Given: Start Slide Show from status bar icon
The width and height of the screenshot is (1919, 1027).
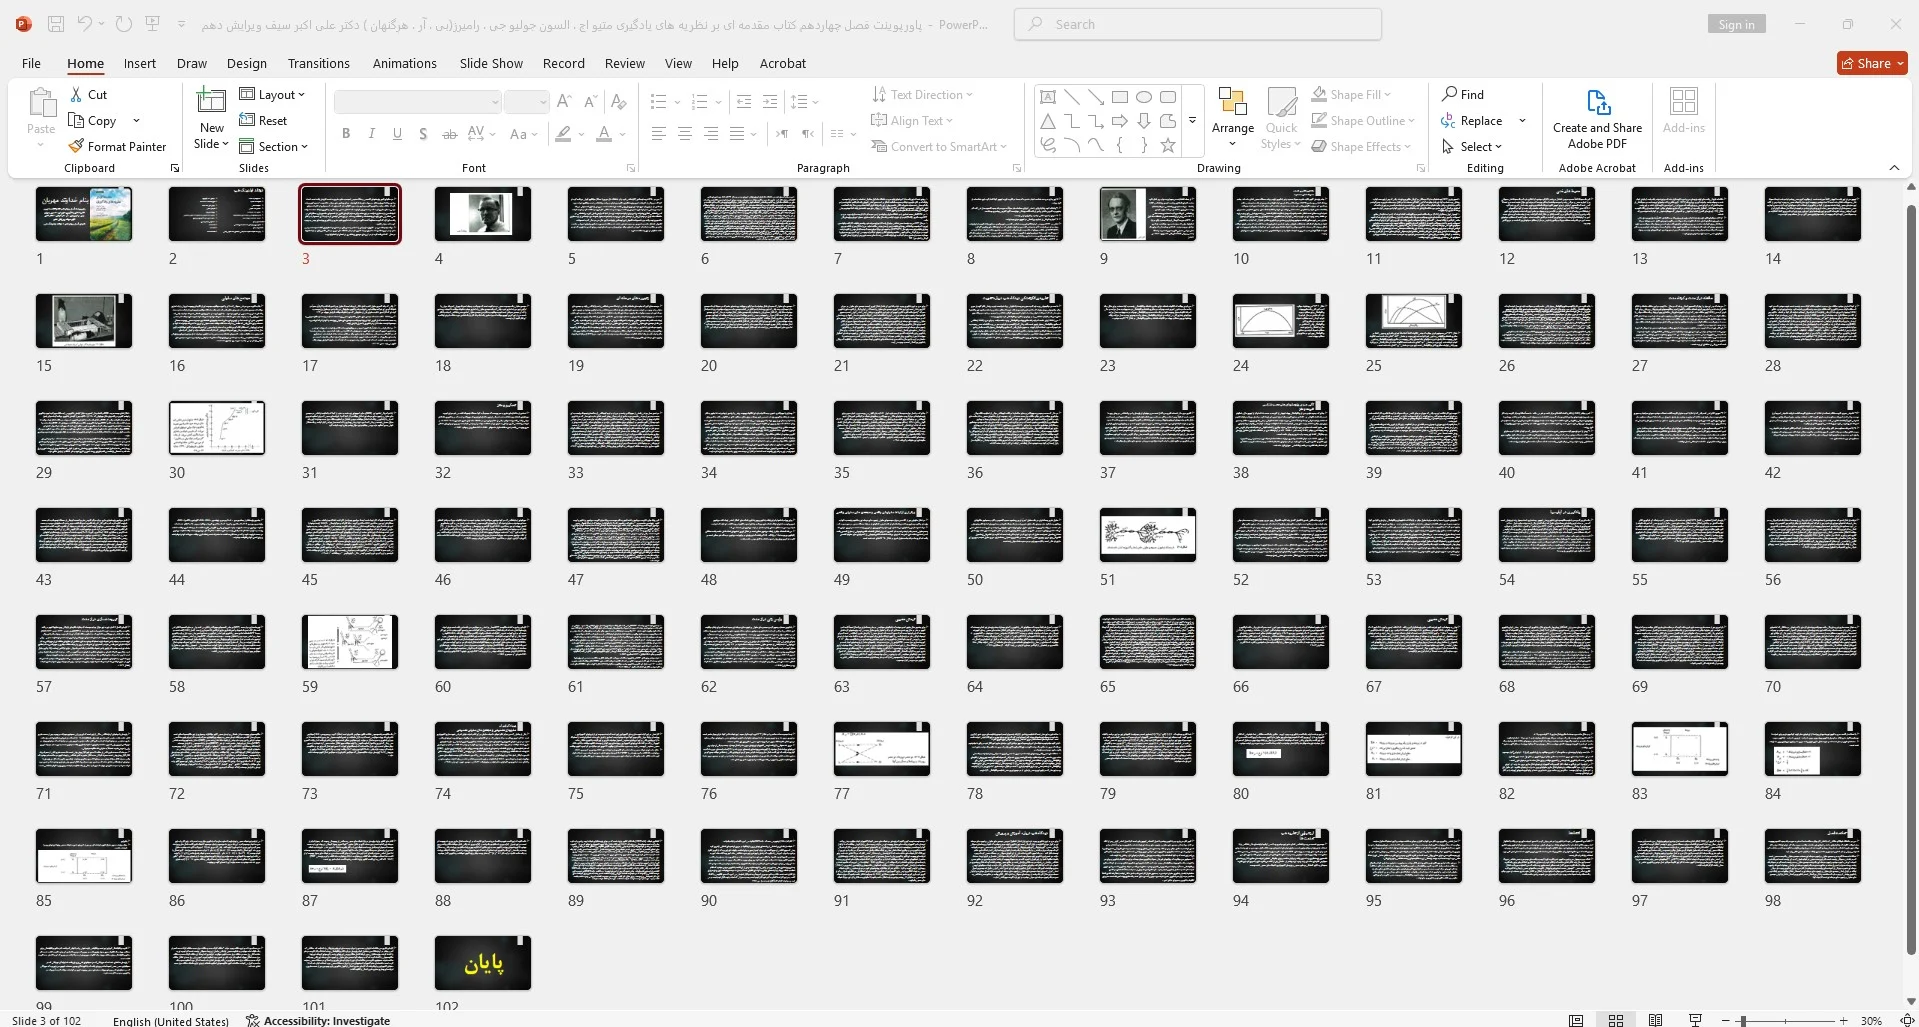Looking at the screenshot, I should click(1695, 1020).
